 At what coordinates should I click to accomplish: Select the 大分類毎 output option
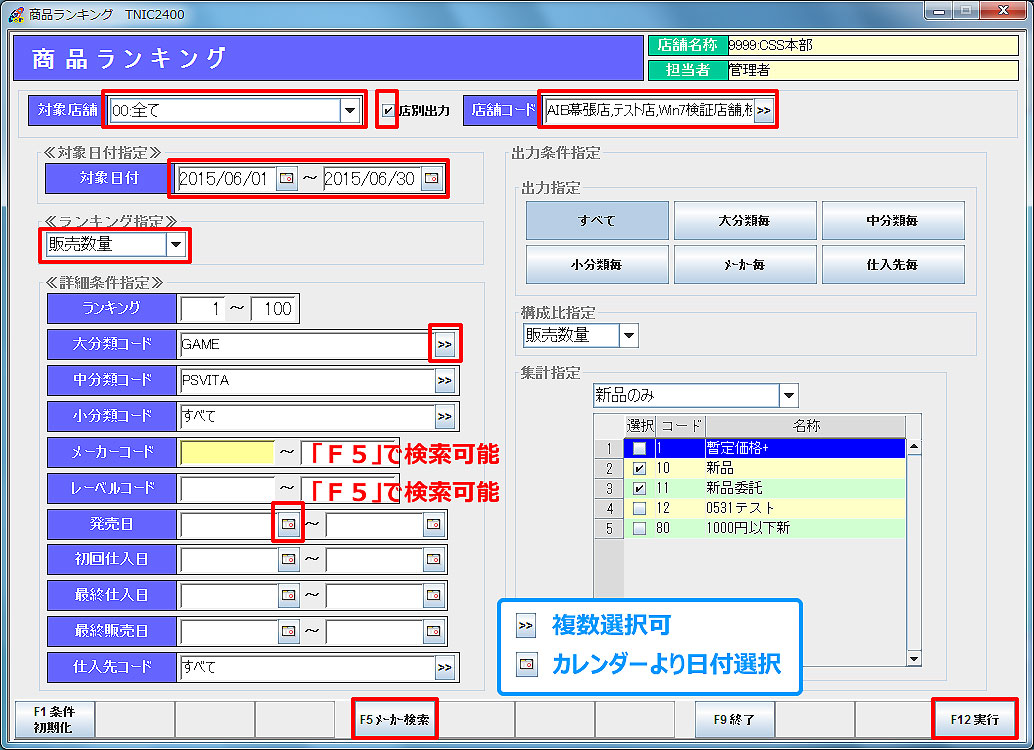(744, 221)
